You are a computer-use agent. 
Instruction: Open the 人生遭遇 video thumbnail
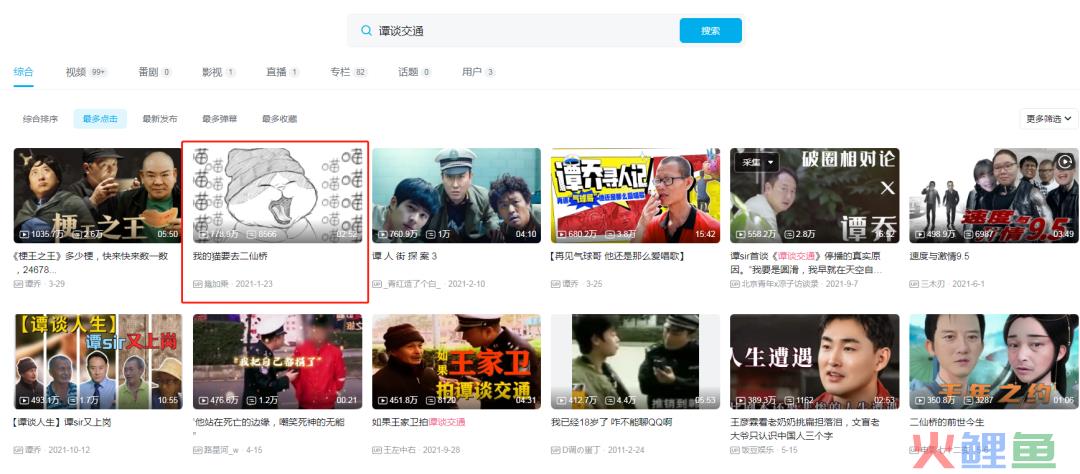click(814, 362)
